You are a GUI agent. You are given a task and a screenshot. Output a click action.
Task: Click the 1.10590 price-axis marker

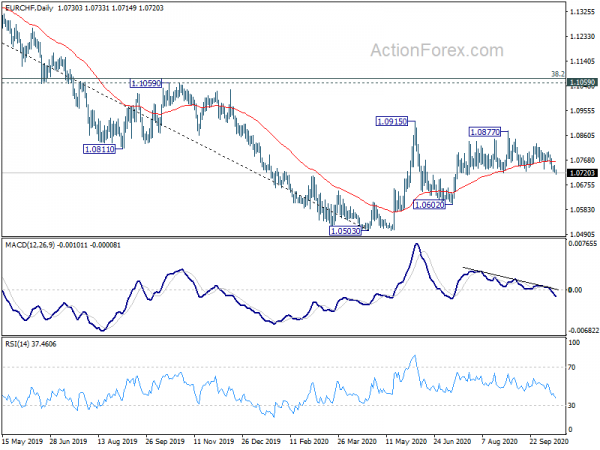[582, 82]
